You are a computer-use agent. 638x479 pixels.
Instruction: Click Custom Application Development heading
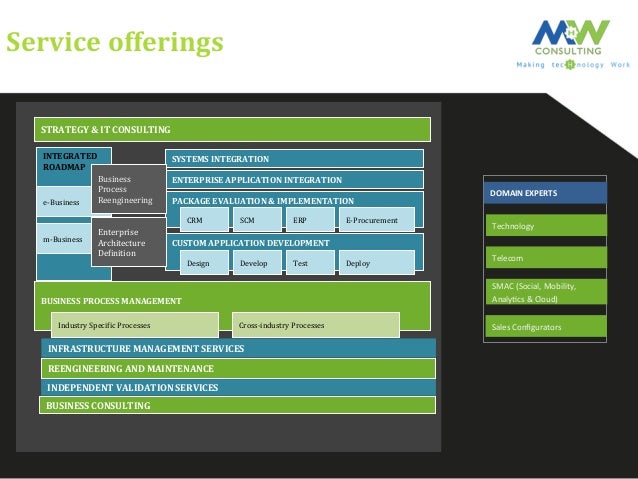(x=251, y=243)
